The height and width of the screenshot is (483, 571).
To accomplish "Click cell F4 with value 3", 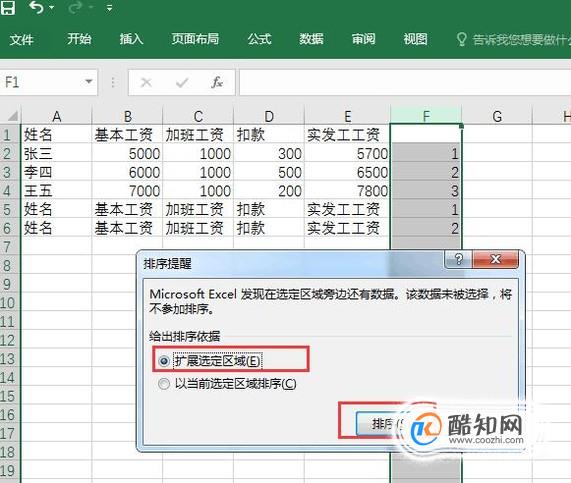I will click(426, 191).
